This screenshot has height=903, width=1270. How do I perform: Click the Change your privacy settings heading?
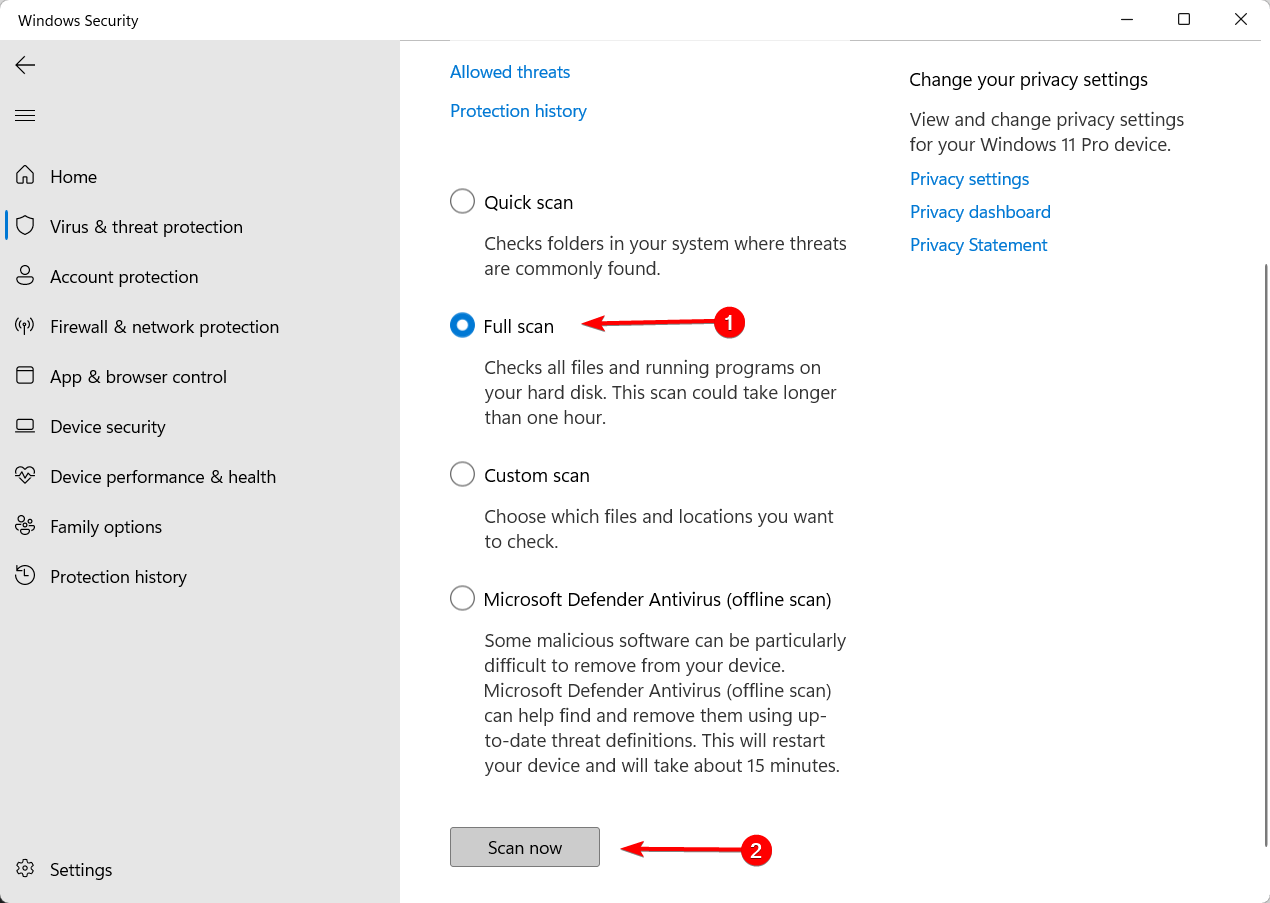[x=1028, y=80]
